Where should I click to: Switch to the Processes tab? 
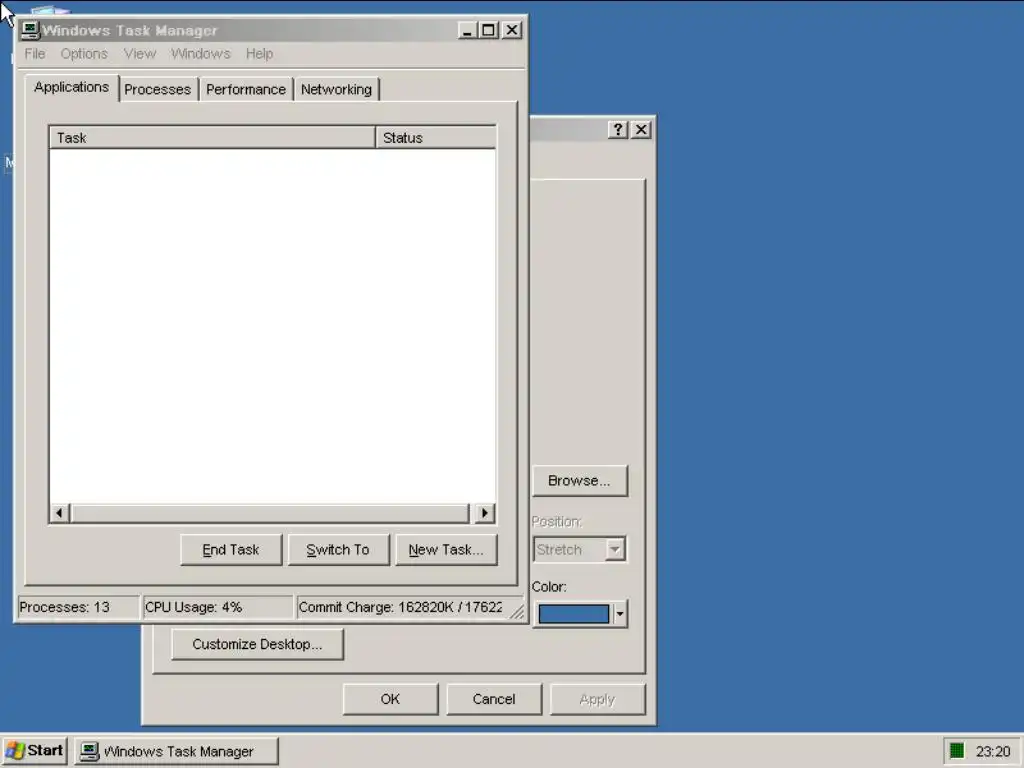[x=157, y=89]
